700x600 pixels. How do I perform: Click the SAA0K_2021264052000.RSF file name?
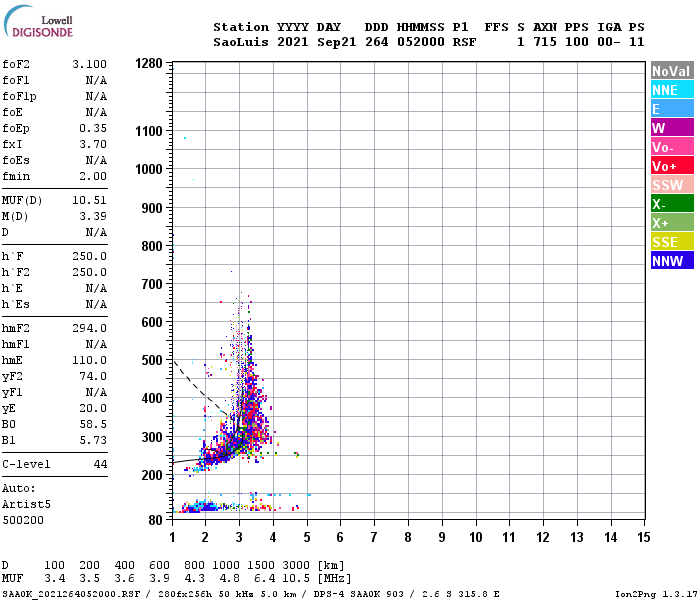click(71, 594)
